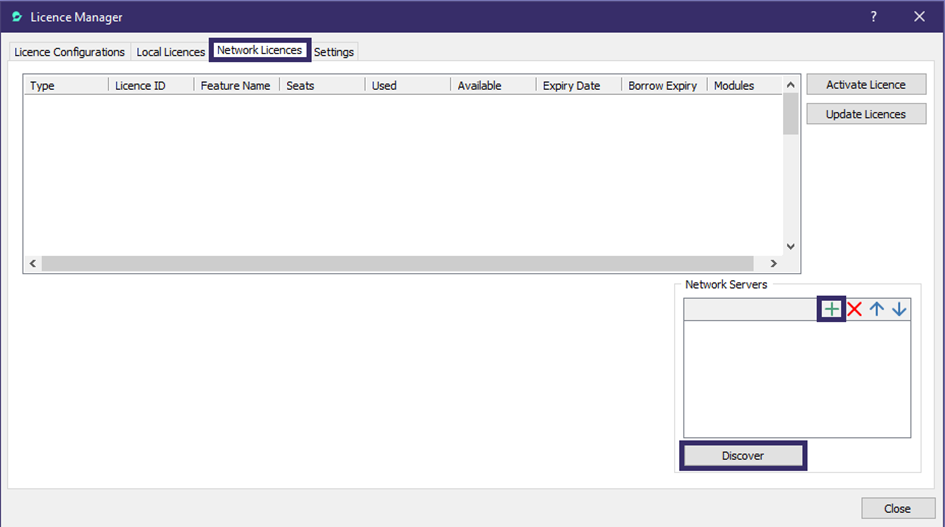
Task: Move network server up with arrow icon
Action: tap(877, 309)
